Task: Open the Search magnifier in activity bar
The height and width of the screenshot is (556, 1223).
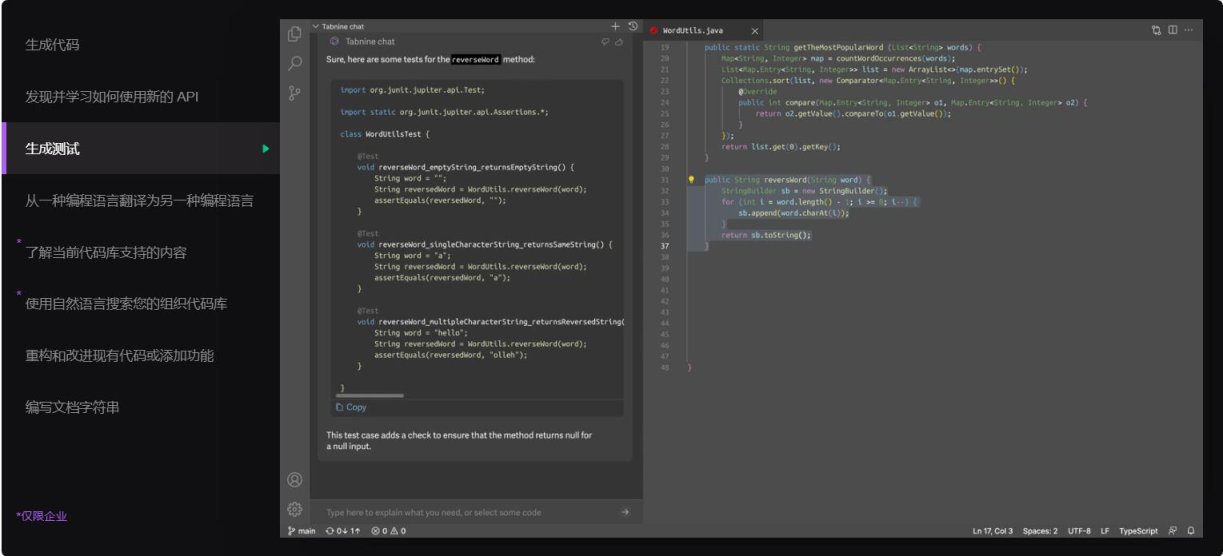Action: click(294, 63)
